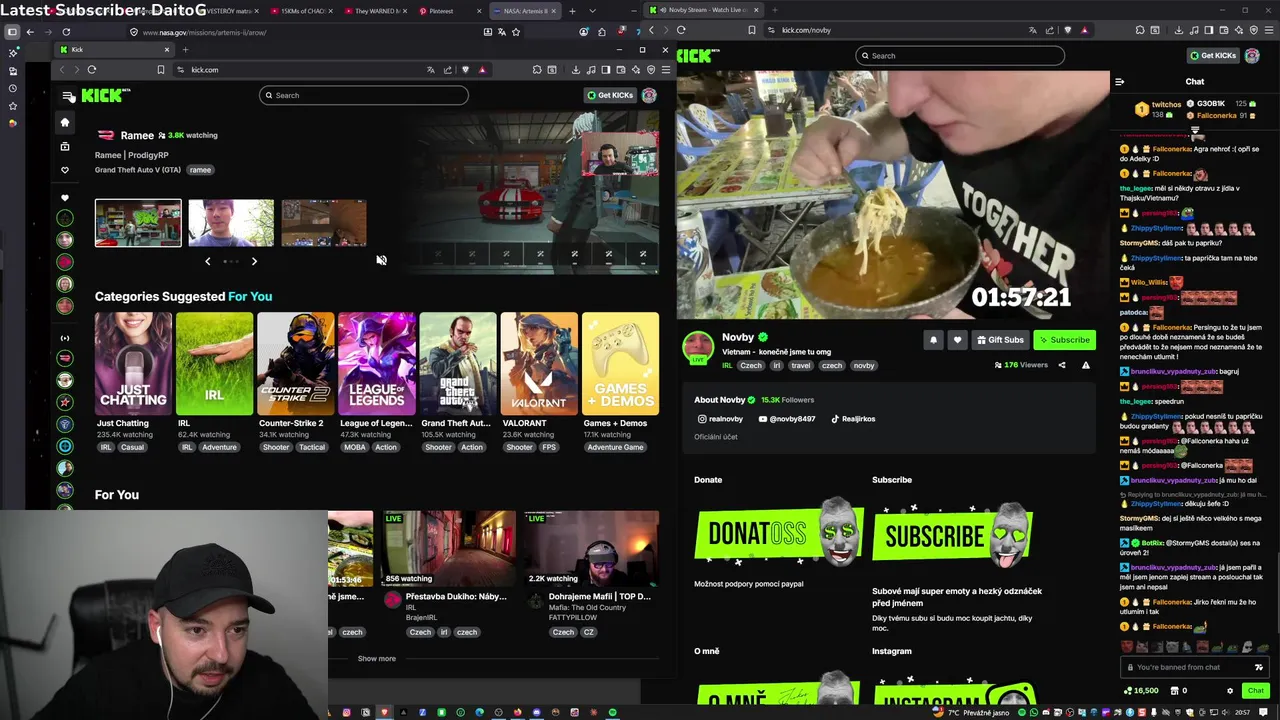Screen dimensions: 1280x720
Task: Open browser main menu in kick.com window
Action: click(x=666, y=70)
